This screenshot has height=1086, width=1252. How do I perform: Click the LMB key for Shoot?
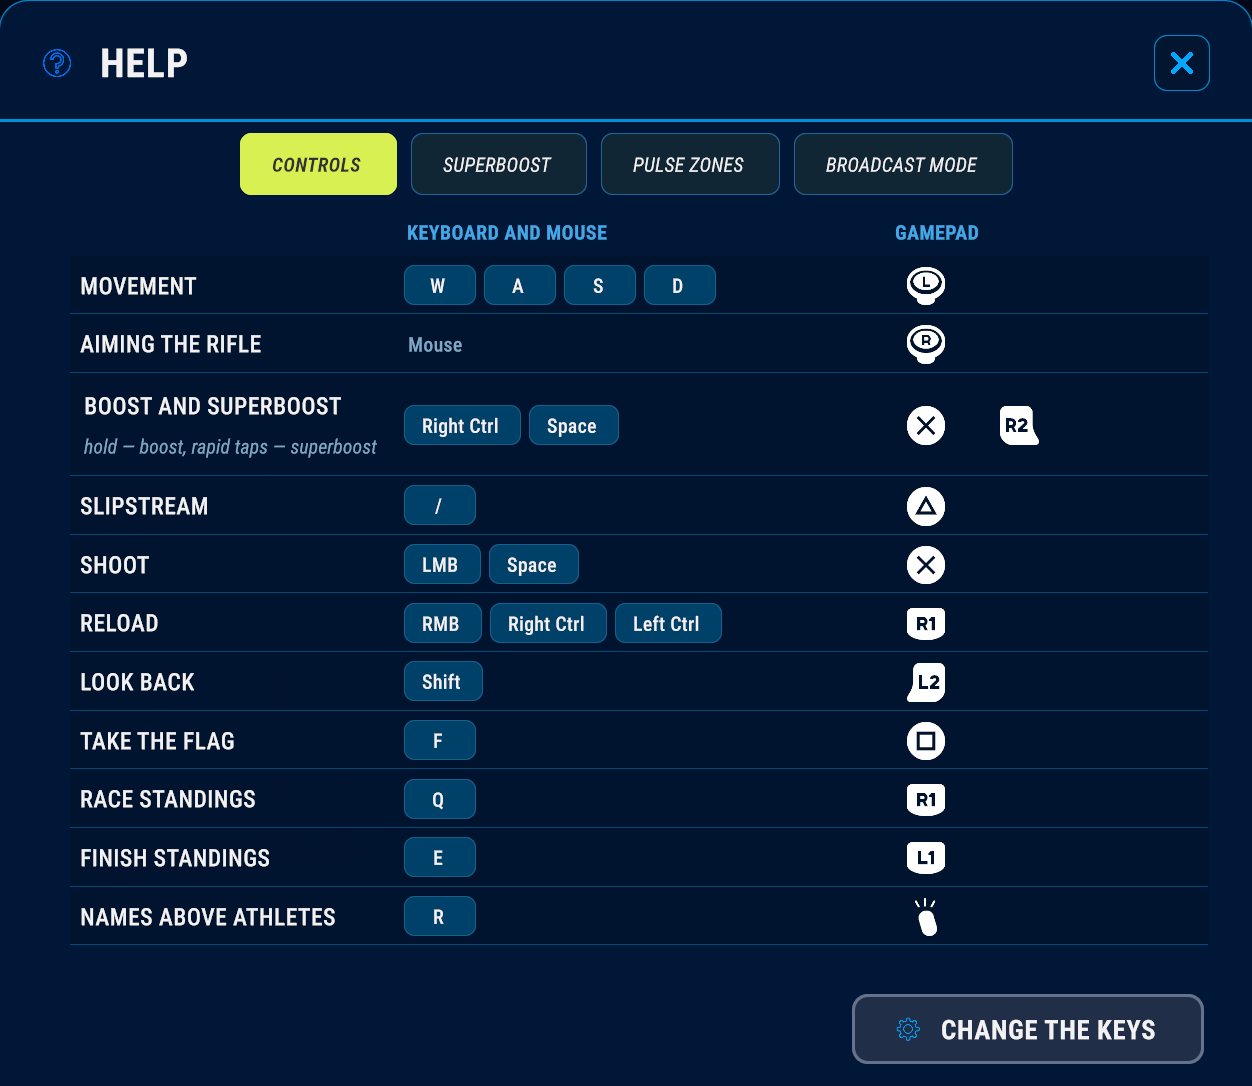pyautogui.click(x=442, y=564)
